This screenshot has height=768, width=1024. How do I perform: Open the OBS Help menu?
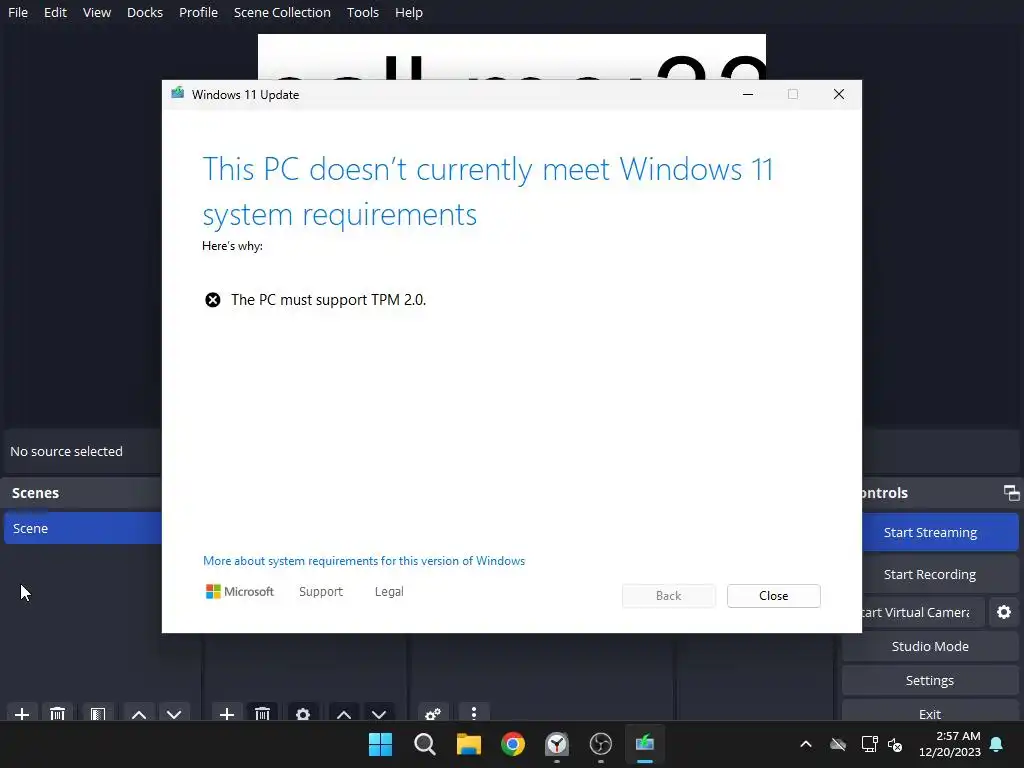[409, 12]
